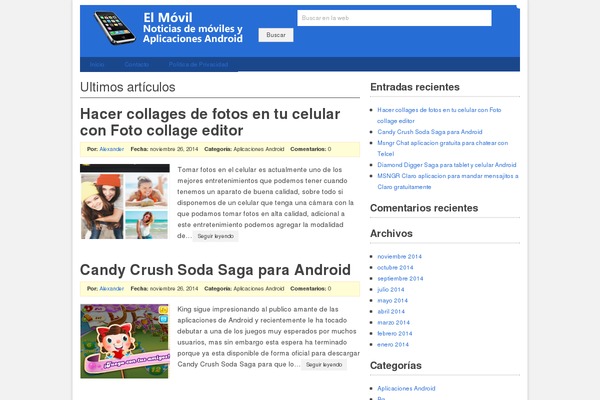Screen dimensions: 600x400
Task: Click author Alexander on the Foto collage article
Action: [x=112, y=149]
